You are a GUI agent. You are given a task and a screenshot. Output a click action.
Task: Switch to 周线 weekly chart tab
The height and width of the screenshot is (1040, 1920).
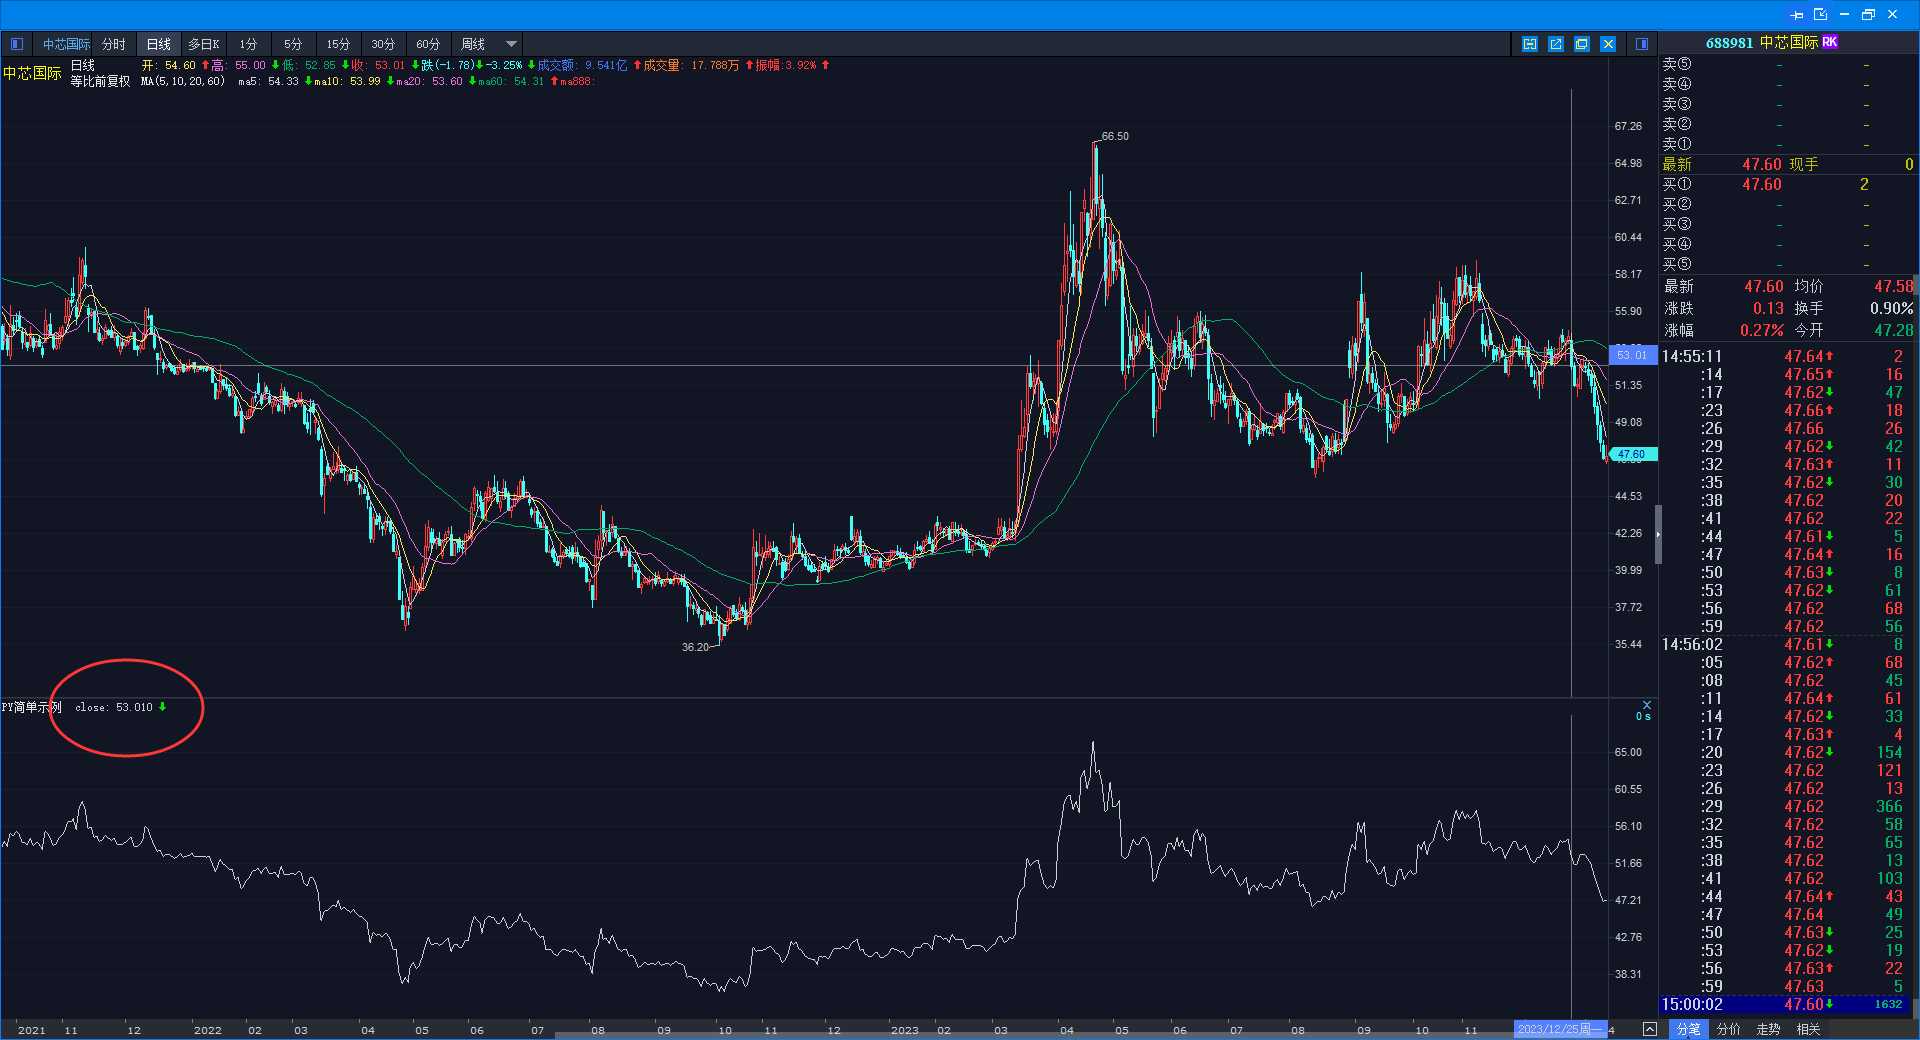[473, 44]
